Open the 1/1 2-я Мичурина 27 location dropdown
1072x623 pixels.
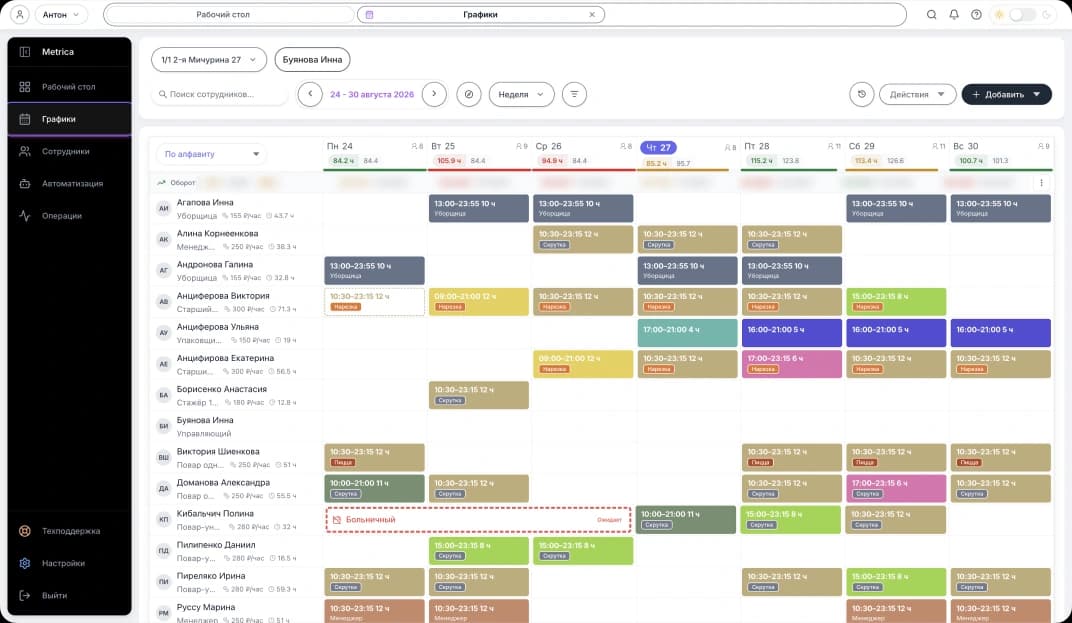click(x=209, y=59)
